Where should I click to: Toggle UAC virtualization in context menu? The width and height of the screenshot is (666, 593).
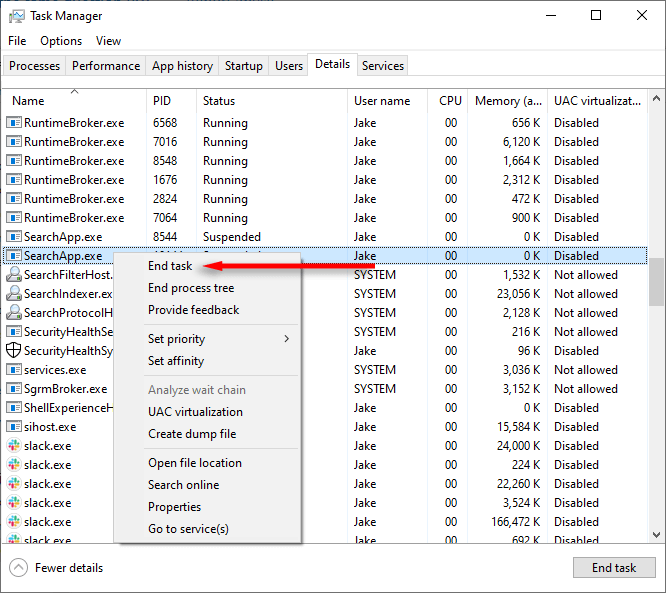(x=195, y=412)
